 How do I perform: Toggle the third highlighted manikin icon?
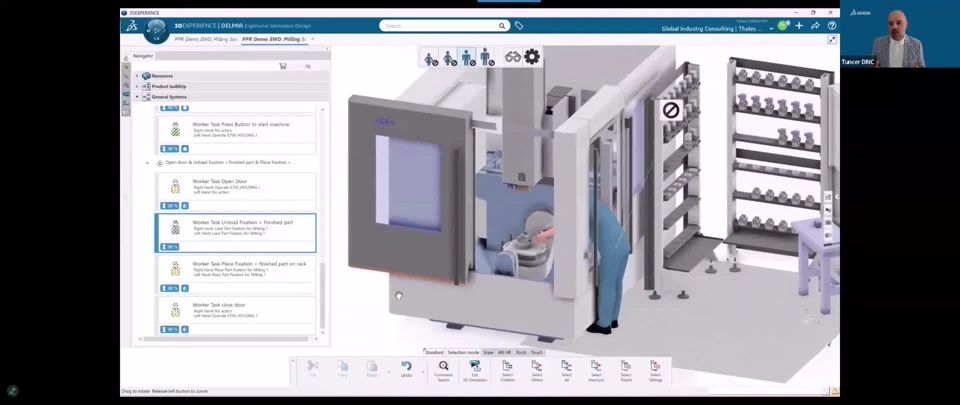click(x=467, y=58)
